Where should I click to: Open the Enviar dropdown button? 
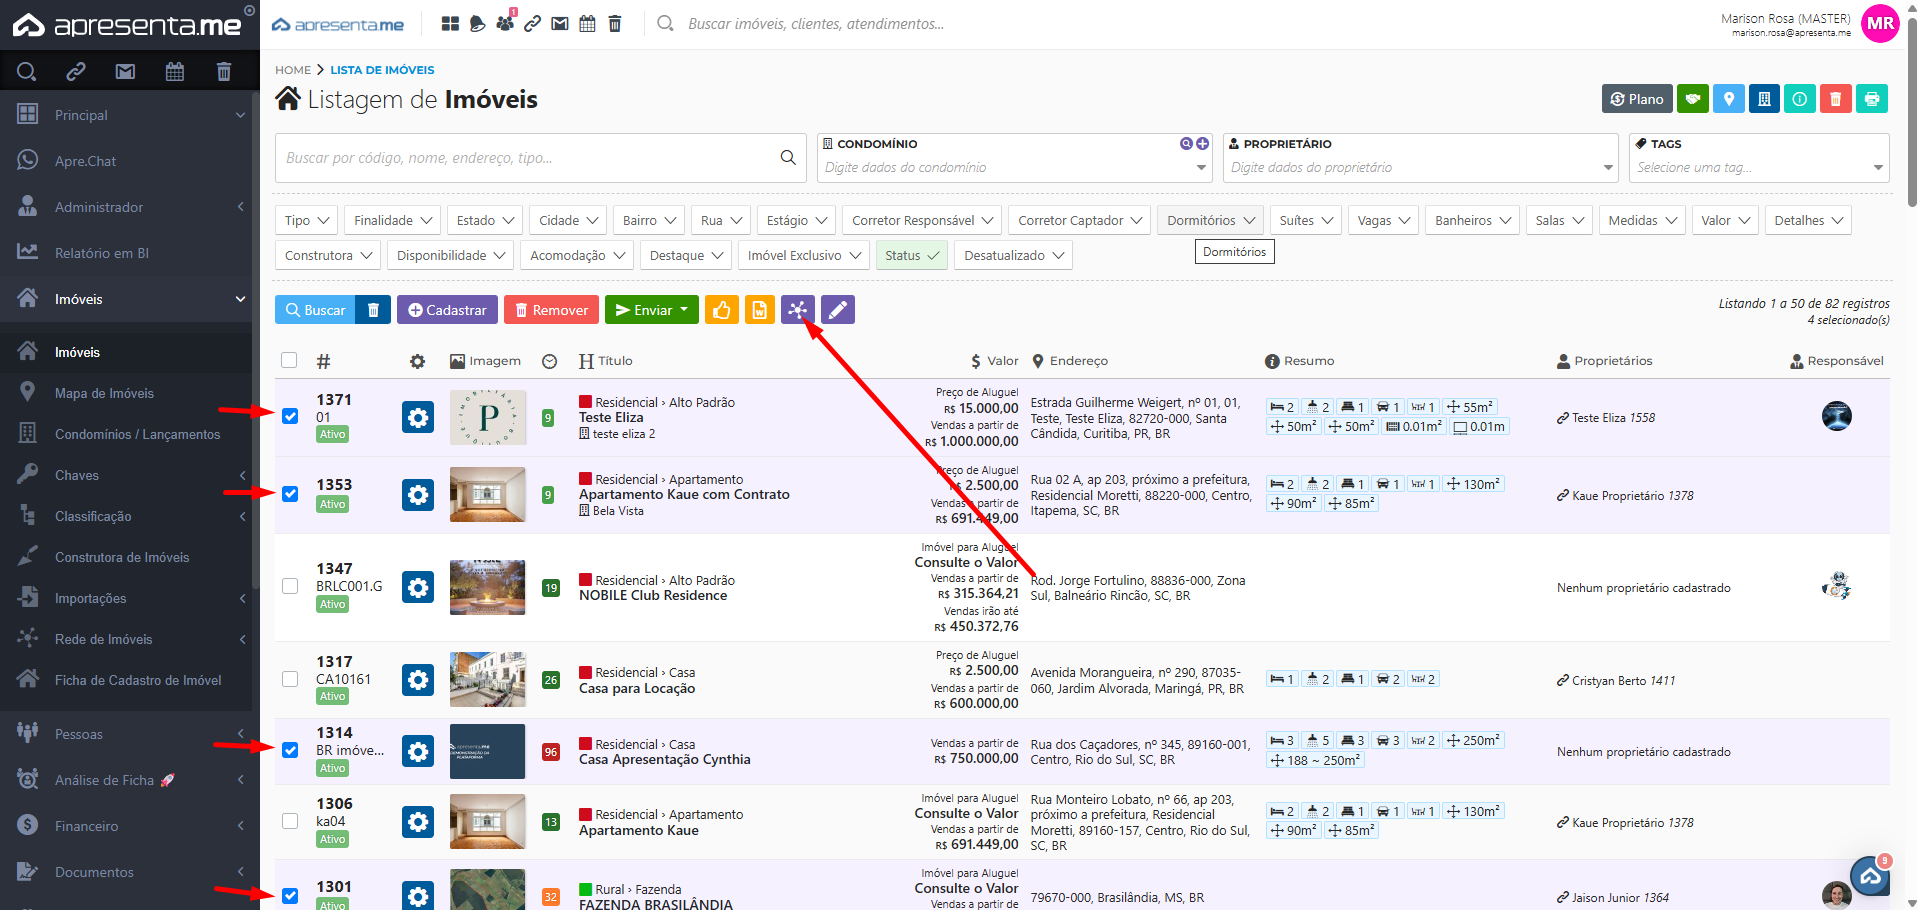[651, 310]
